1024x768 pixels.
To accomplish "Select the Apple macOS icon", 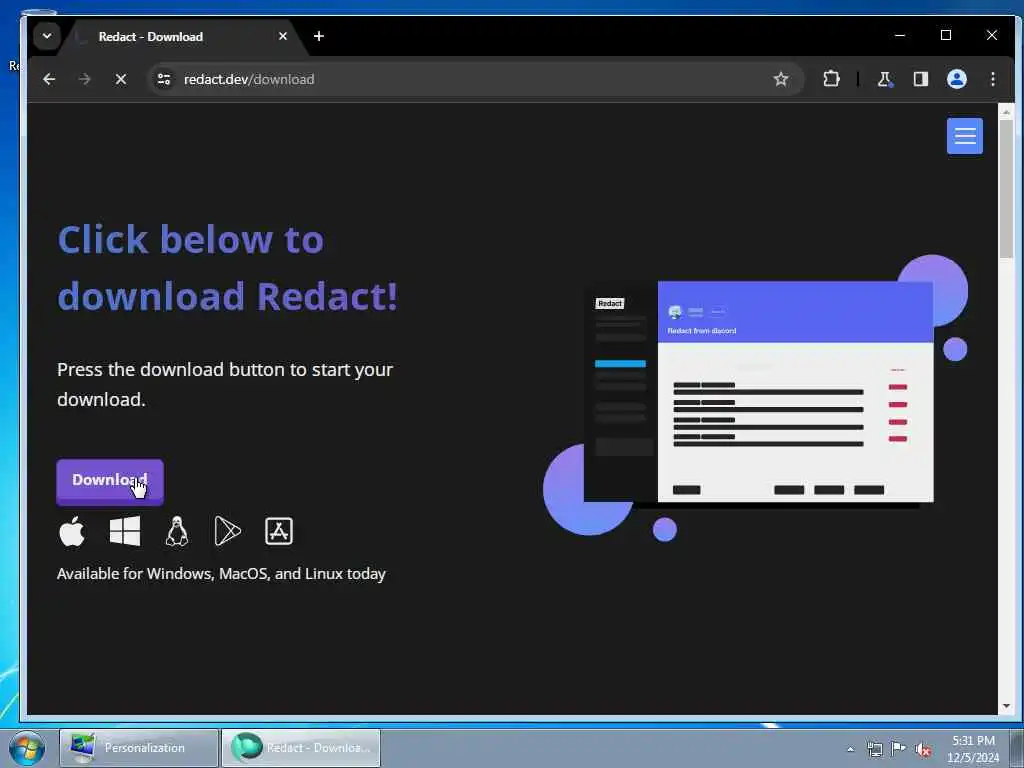I will pyautogui.click(x=72, y=531).
